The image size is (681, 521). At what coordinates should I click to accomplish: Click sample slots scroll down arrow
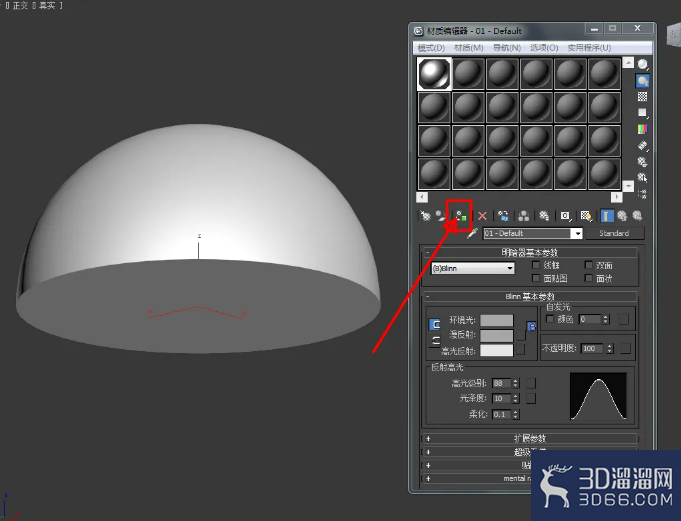click(628, 186)
